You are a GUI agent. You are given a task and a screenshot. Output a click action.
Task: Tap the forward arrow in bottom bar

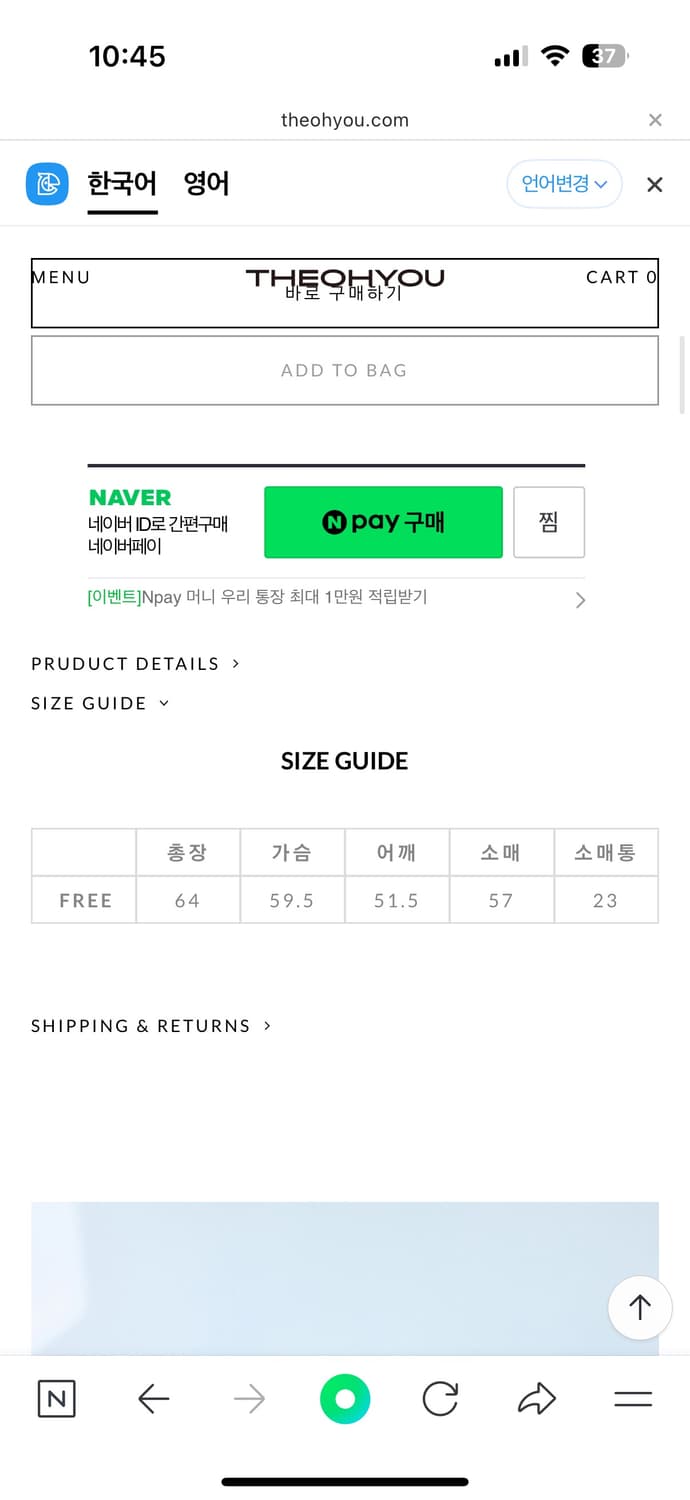249,1399
